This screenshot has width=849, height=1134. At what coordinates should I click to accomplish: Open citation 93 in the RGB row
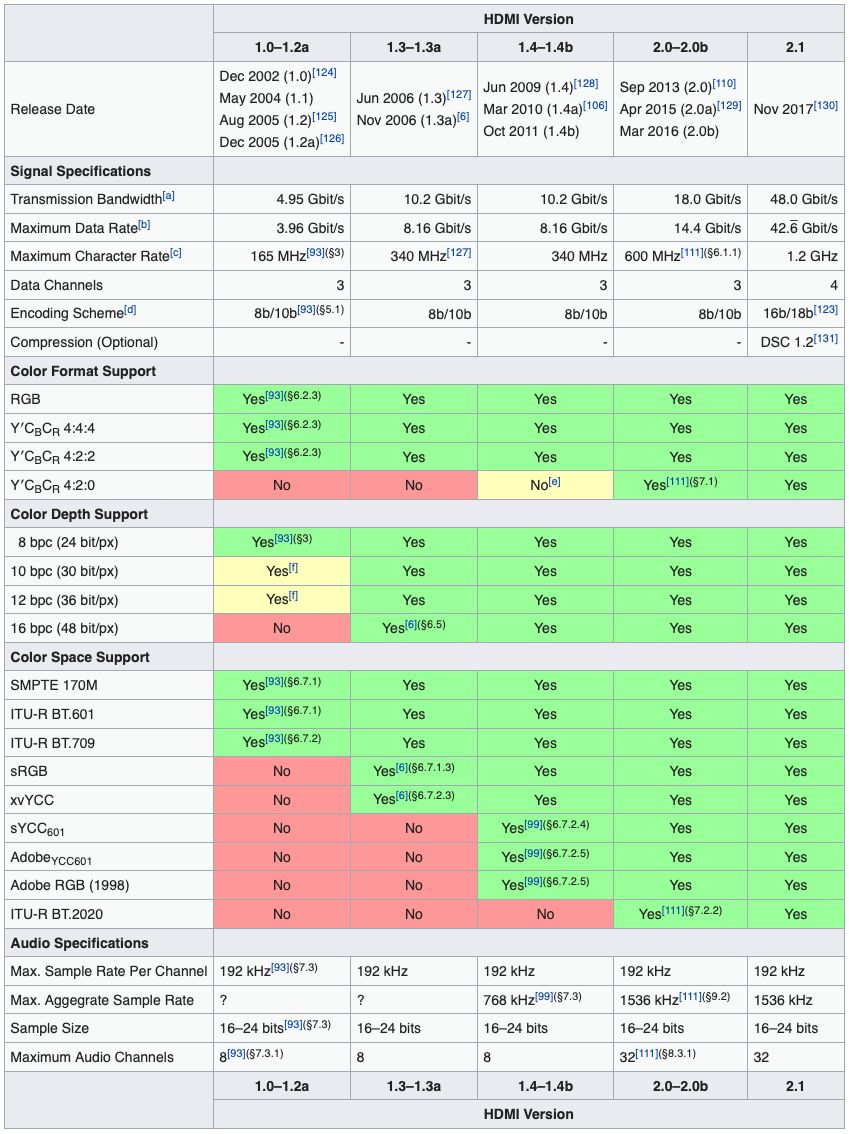[274, 396]
